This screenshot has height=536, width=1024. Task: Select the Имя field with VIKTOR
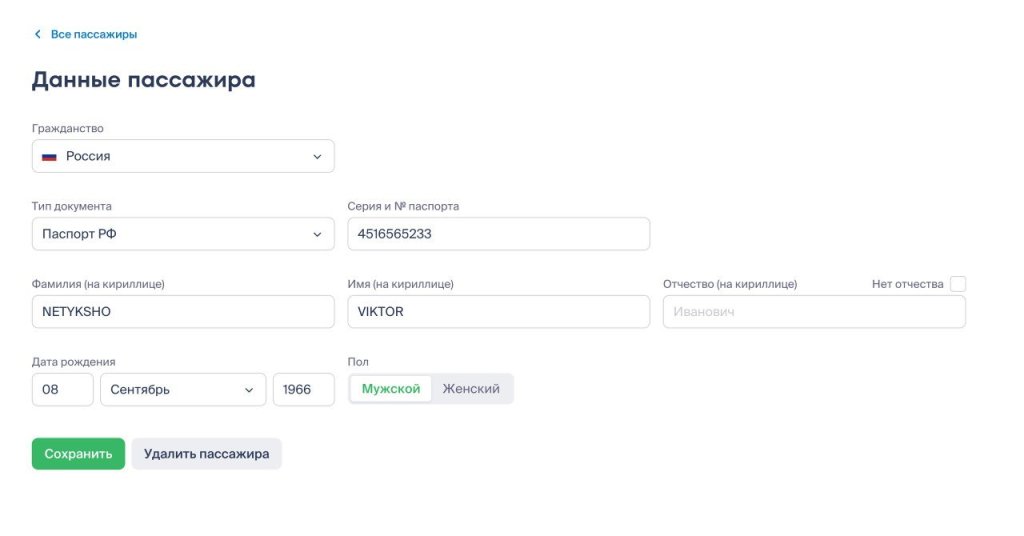(x=498, y=312)
